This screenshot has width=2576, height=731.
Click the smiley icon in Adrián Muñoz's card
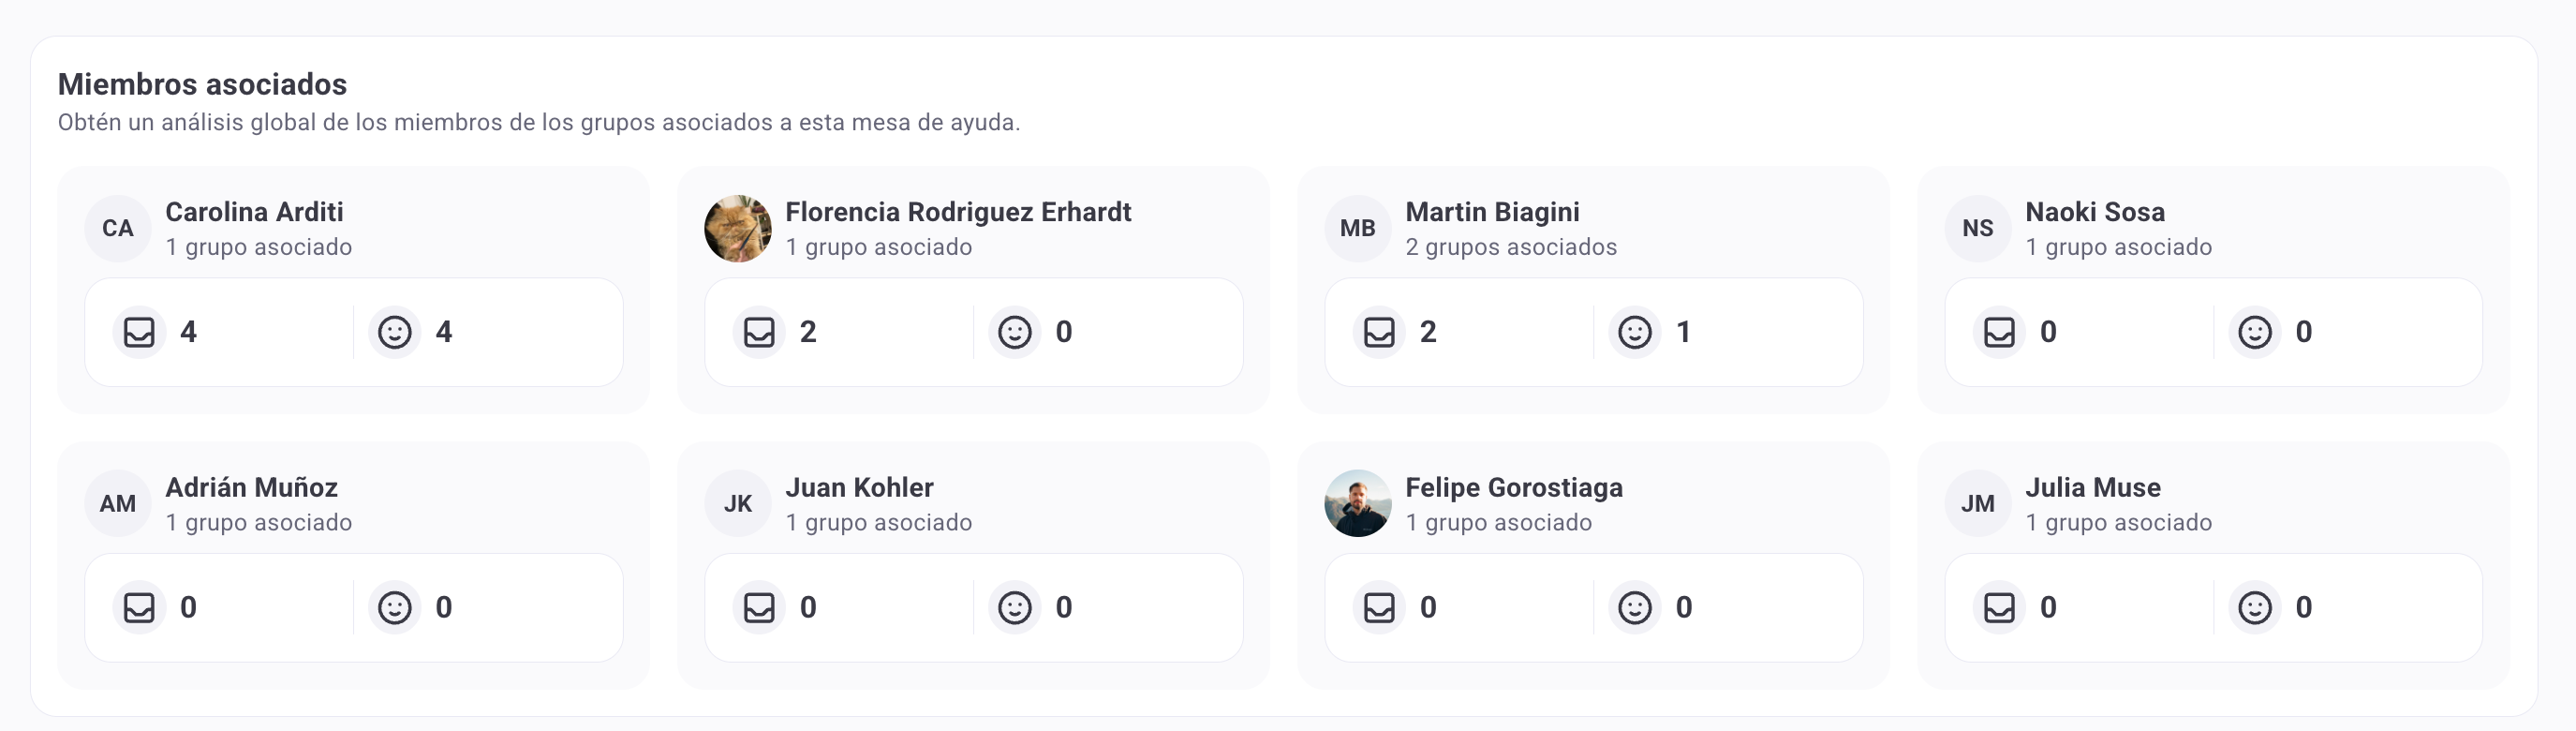click(395, 607)
